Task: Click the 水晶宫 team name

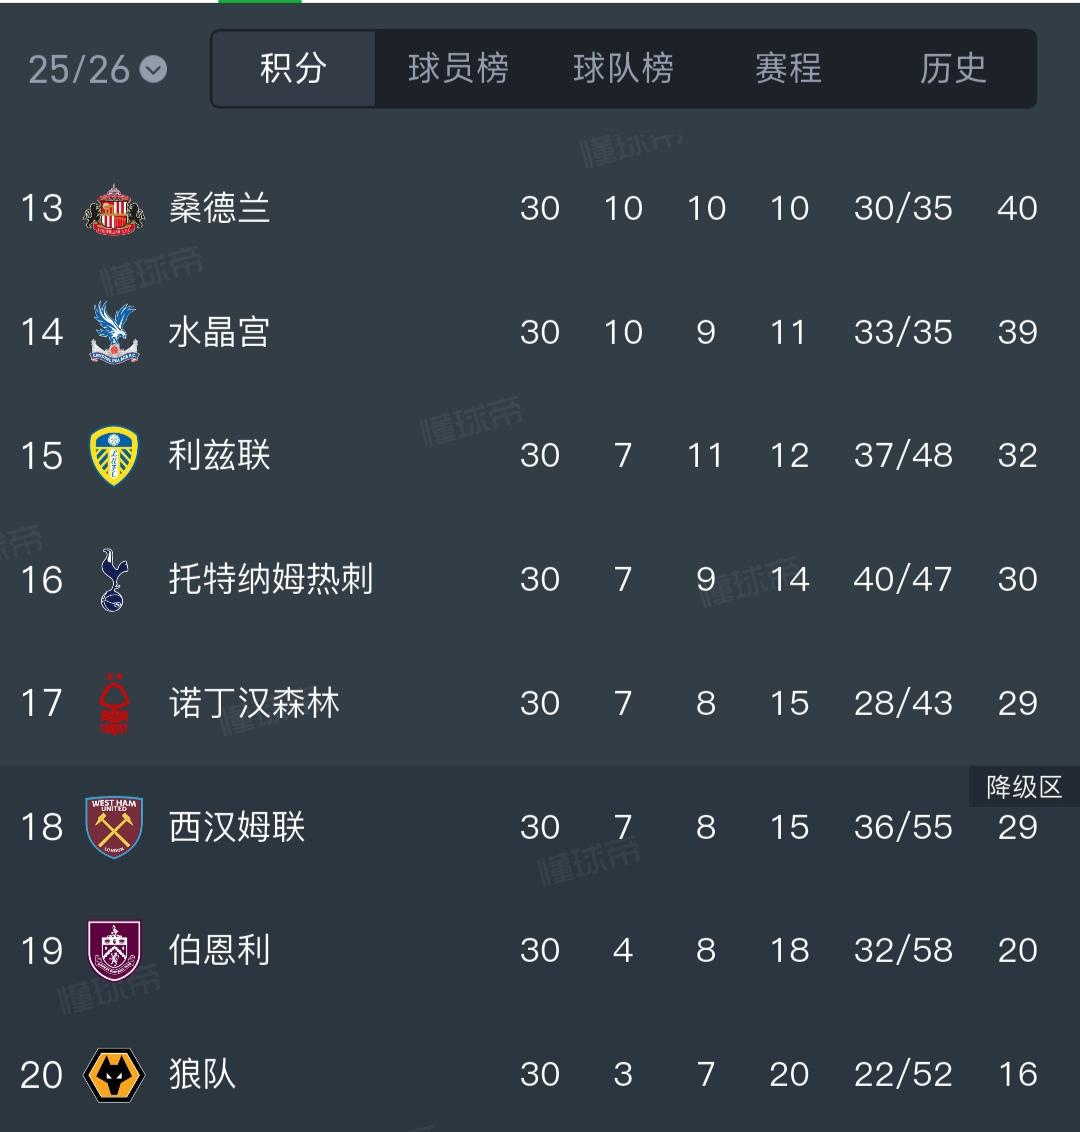Action: [220, 332]
